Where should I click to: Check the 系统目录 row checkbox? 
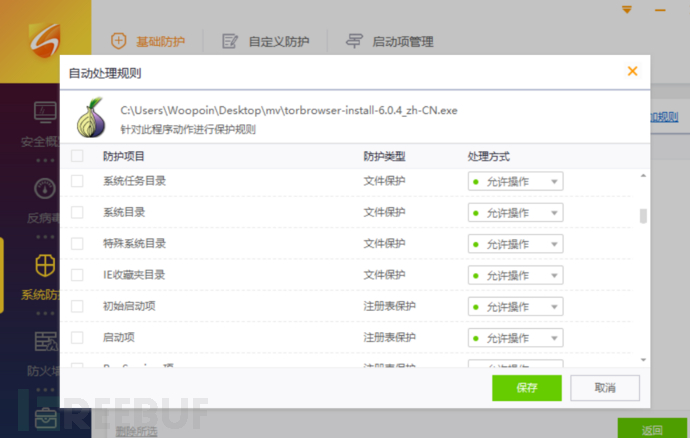point(77,212)
